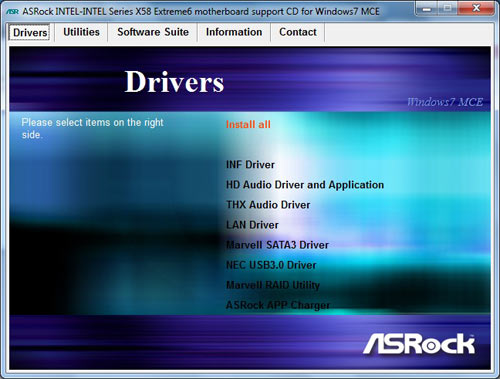The height and width of the screenshot is (379, 500).
Task: Open the Contact tab
Action: click(x=298, y=32)
